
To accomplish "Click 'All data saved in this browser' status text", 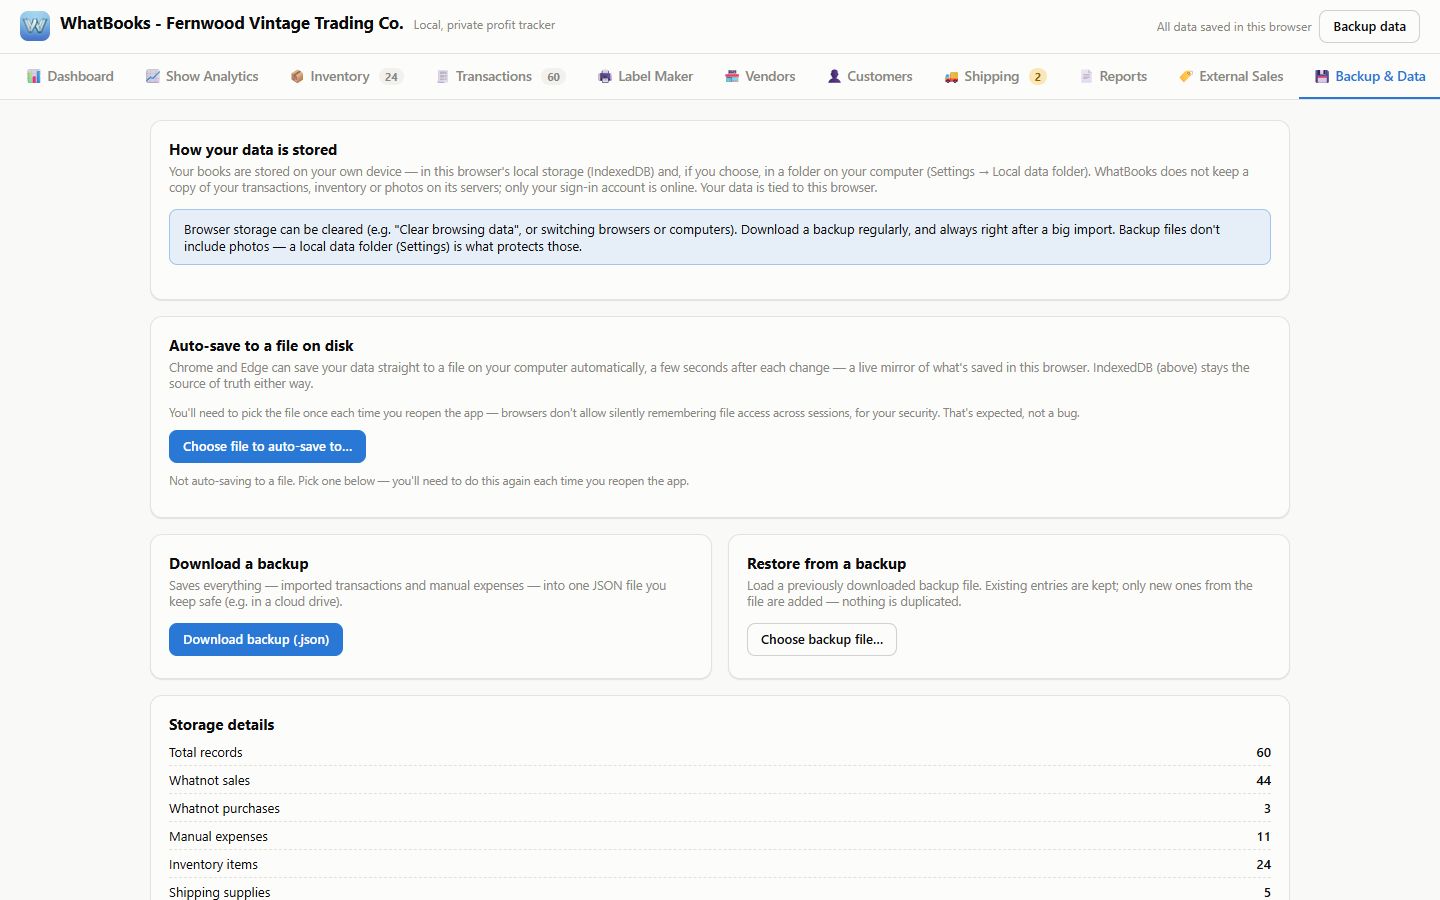I will click(1234, 27).
